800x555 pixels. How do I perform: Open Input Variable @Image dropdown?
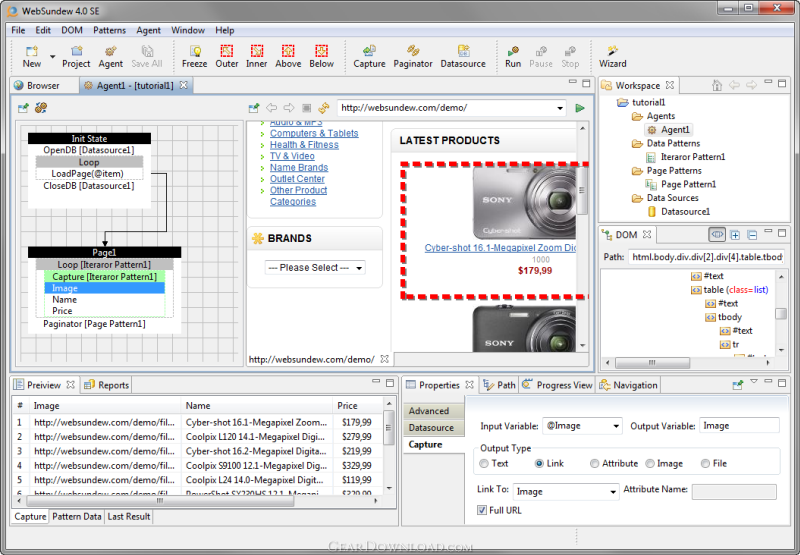616,426
